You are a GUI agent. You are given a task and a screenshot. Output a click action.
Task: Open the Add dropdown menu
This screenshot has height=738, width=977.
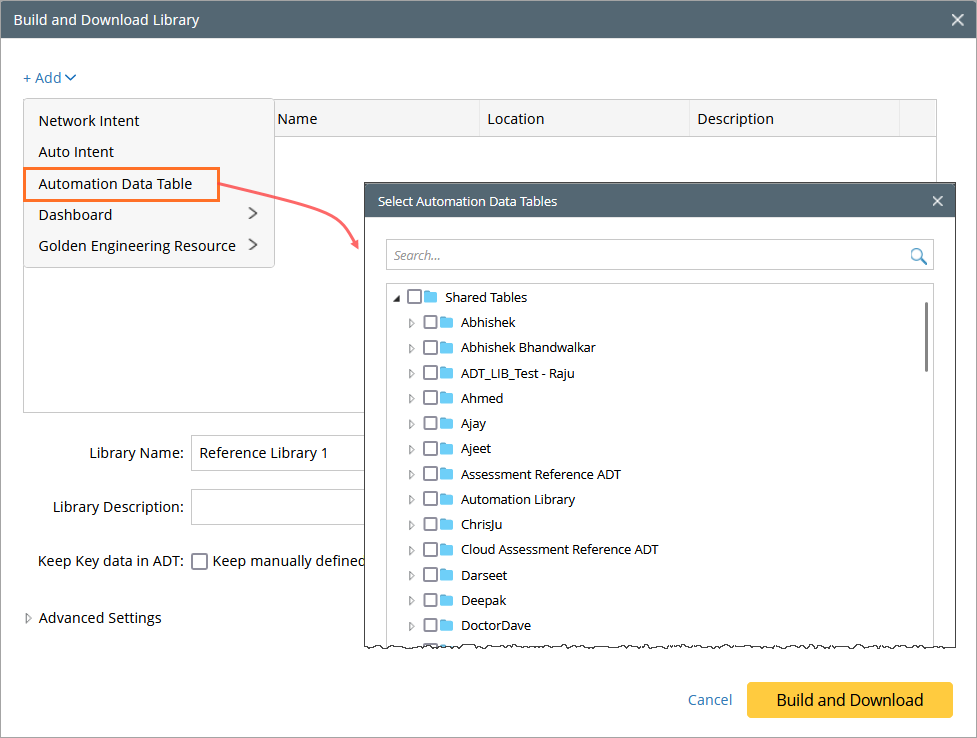[49, 78]
